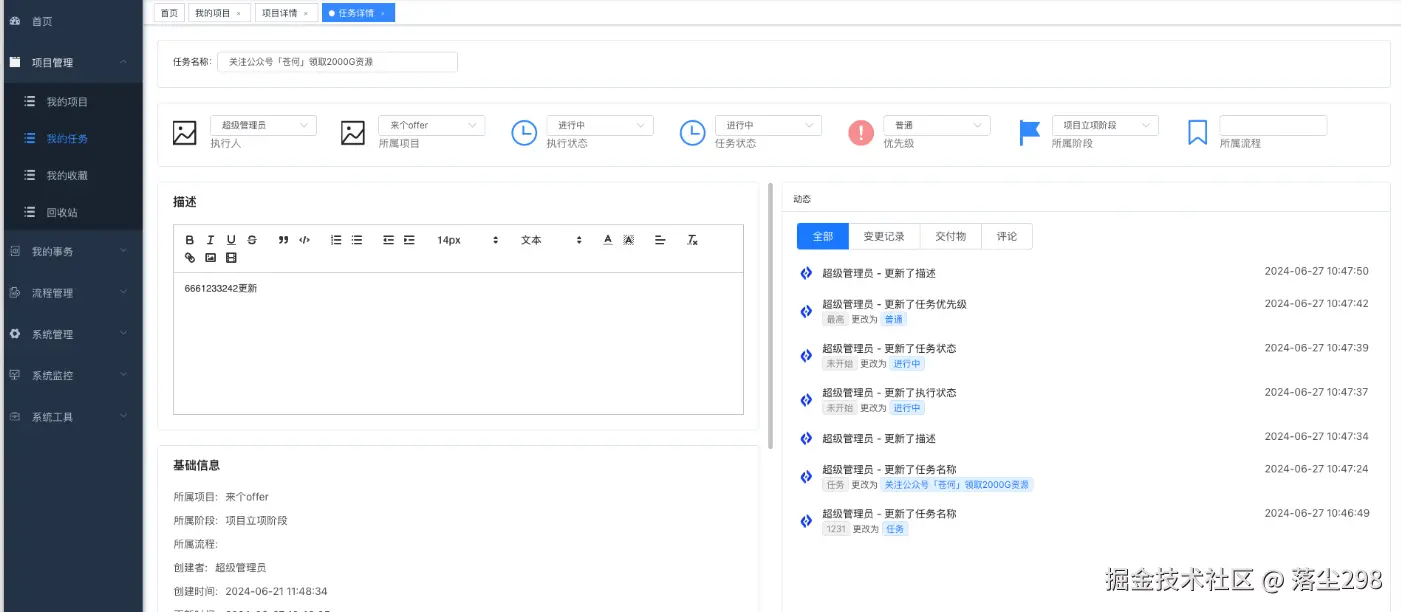
Task: Open 我的收藏 in the sidebar
Action: (67, 175)
